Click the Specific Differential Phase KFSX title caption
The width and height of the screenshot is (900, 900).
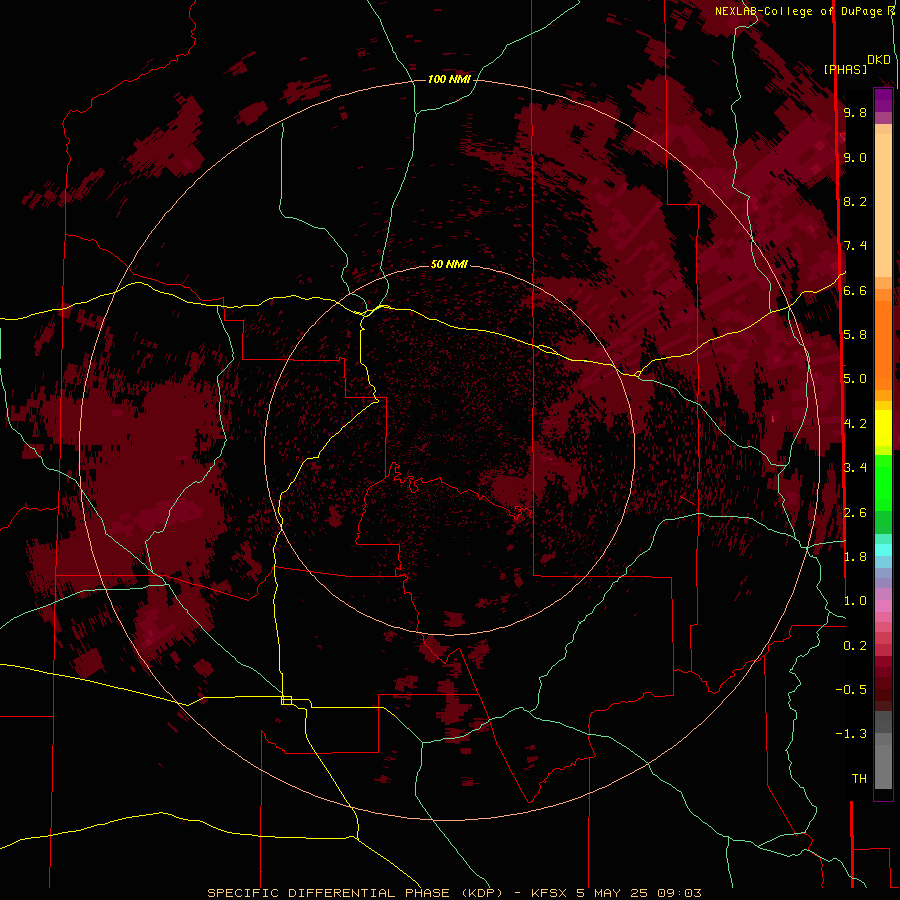click(454, 893)
